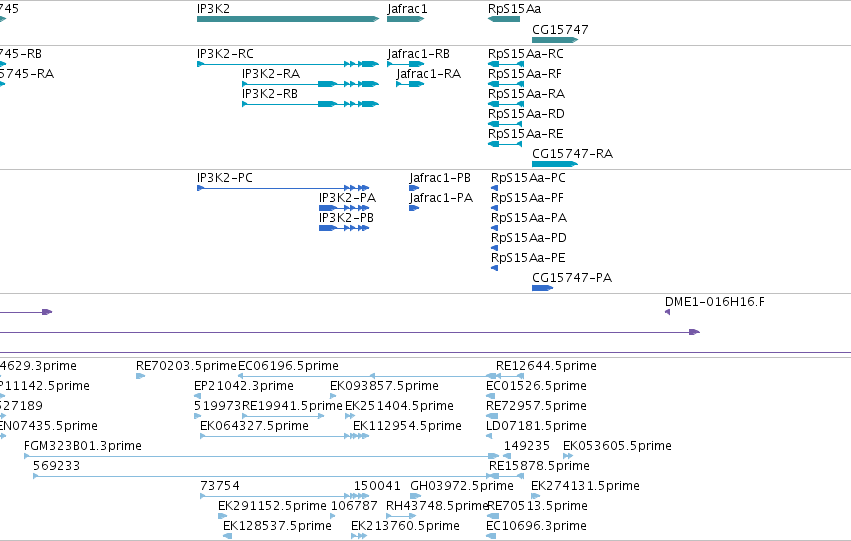The height and width of the screenshot is (541, 851).
Task: Select protein RpS15Aa-PE
Action: (x=494, y=269)
